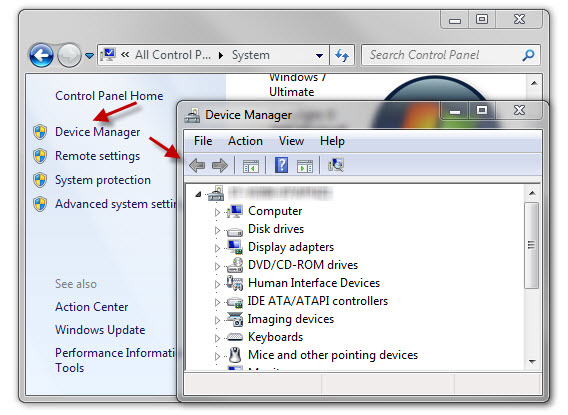
Task: Click the blue Back button in Control Panel
Action: pyautogui.click(x=41, y=55)
